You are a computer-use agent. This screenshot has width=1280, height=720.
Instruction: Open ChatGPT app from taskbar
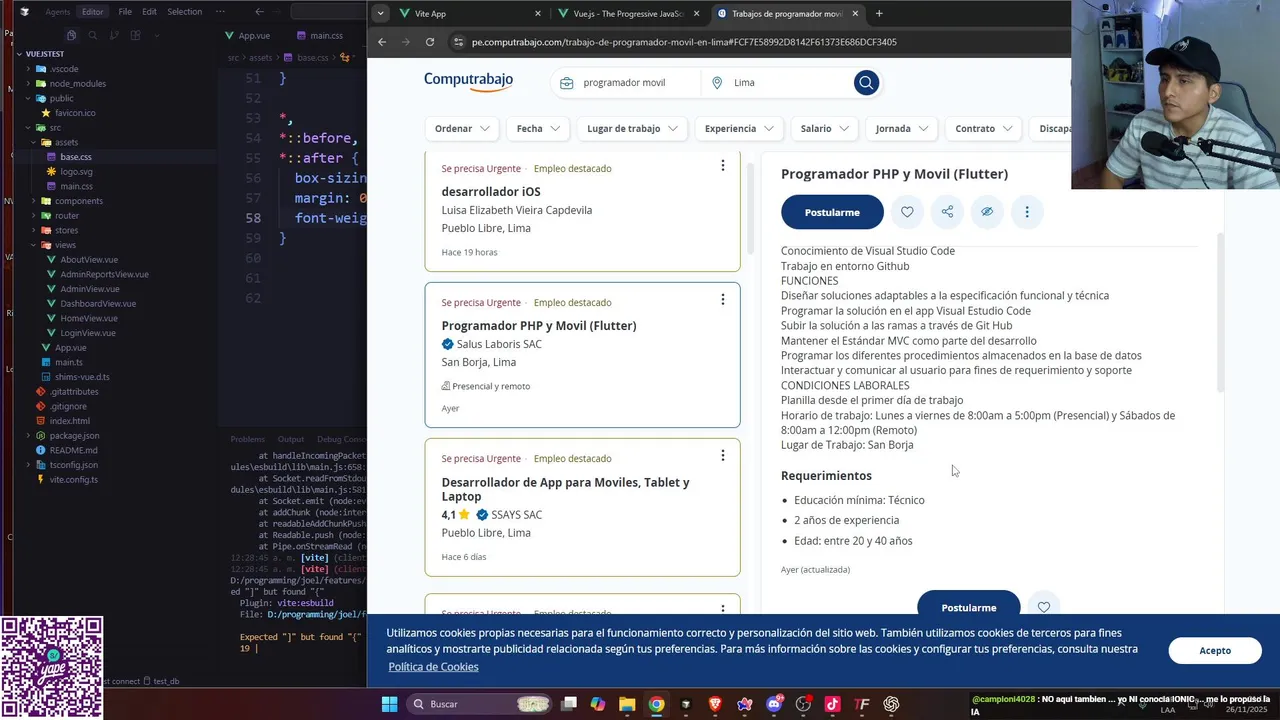pos(891,704)
